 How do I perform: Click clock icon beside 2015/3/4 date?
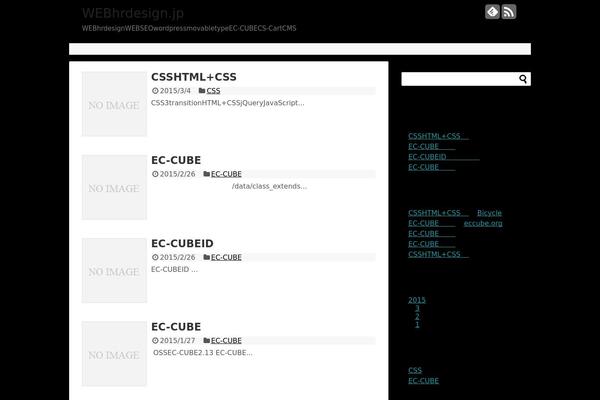tap(155, 91)
